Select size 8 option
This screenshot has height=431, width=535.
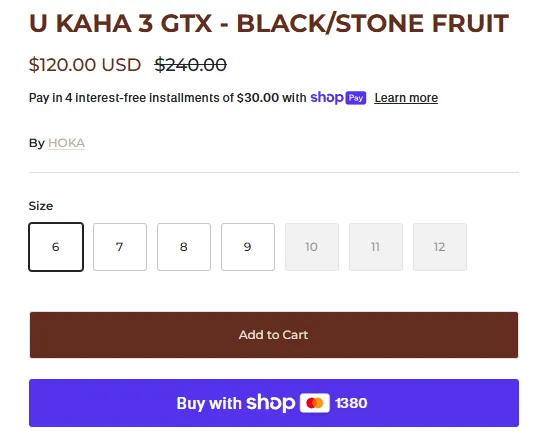(x=184, y=247)
